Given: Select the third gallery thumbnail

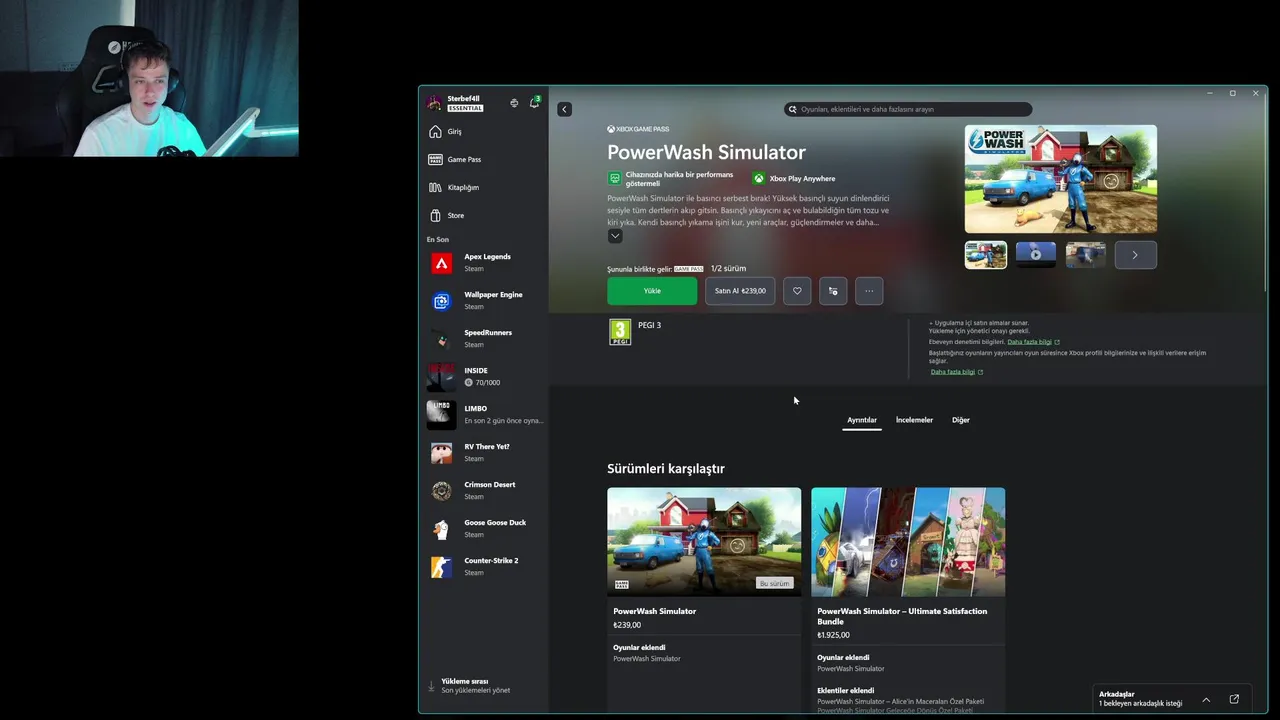Looking at the screenshot, I should 1086,255.
